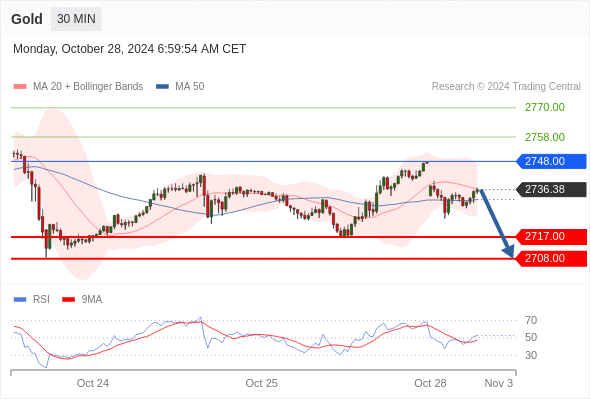Click the 2758.00 resistance level label

544,137
